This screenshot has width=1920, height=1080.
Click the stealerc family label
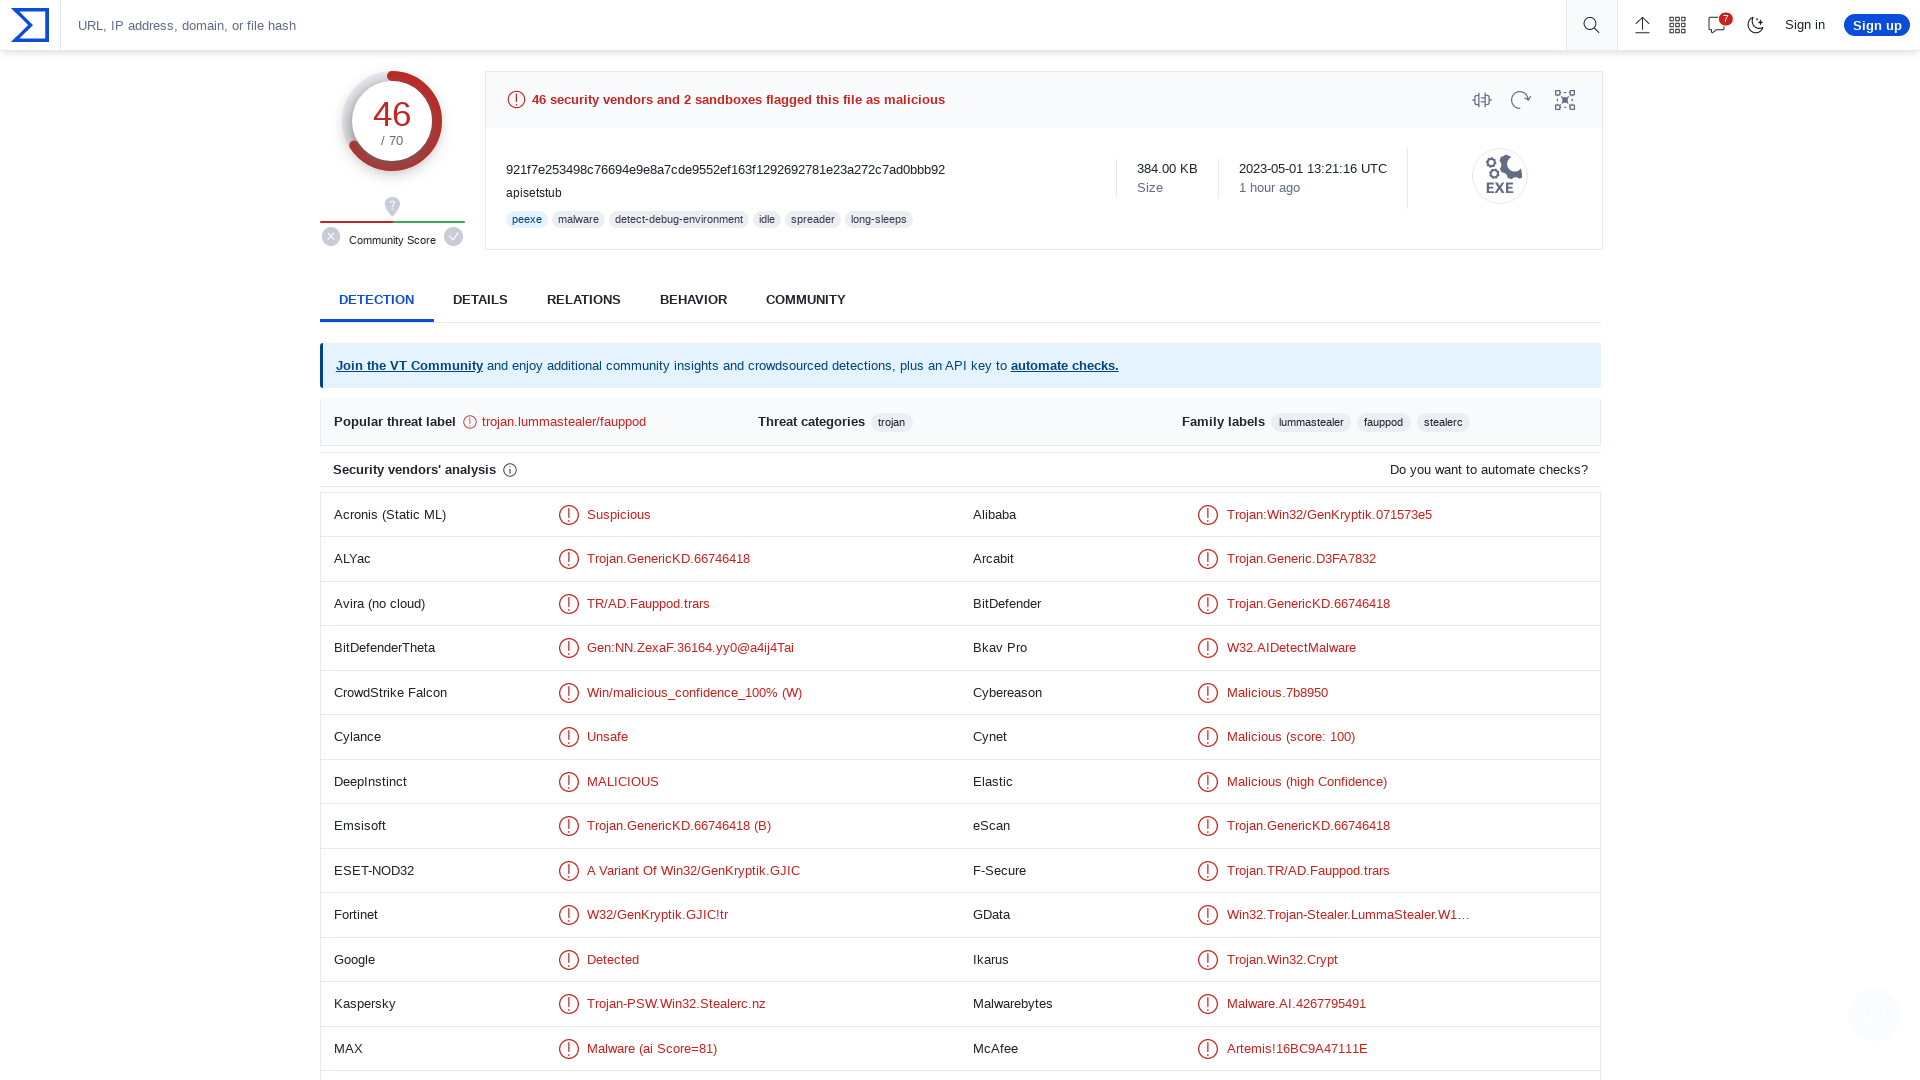click(1443, 423)
